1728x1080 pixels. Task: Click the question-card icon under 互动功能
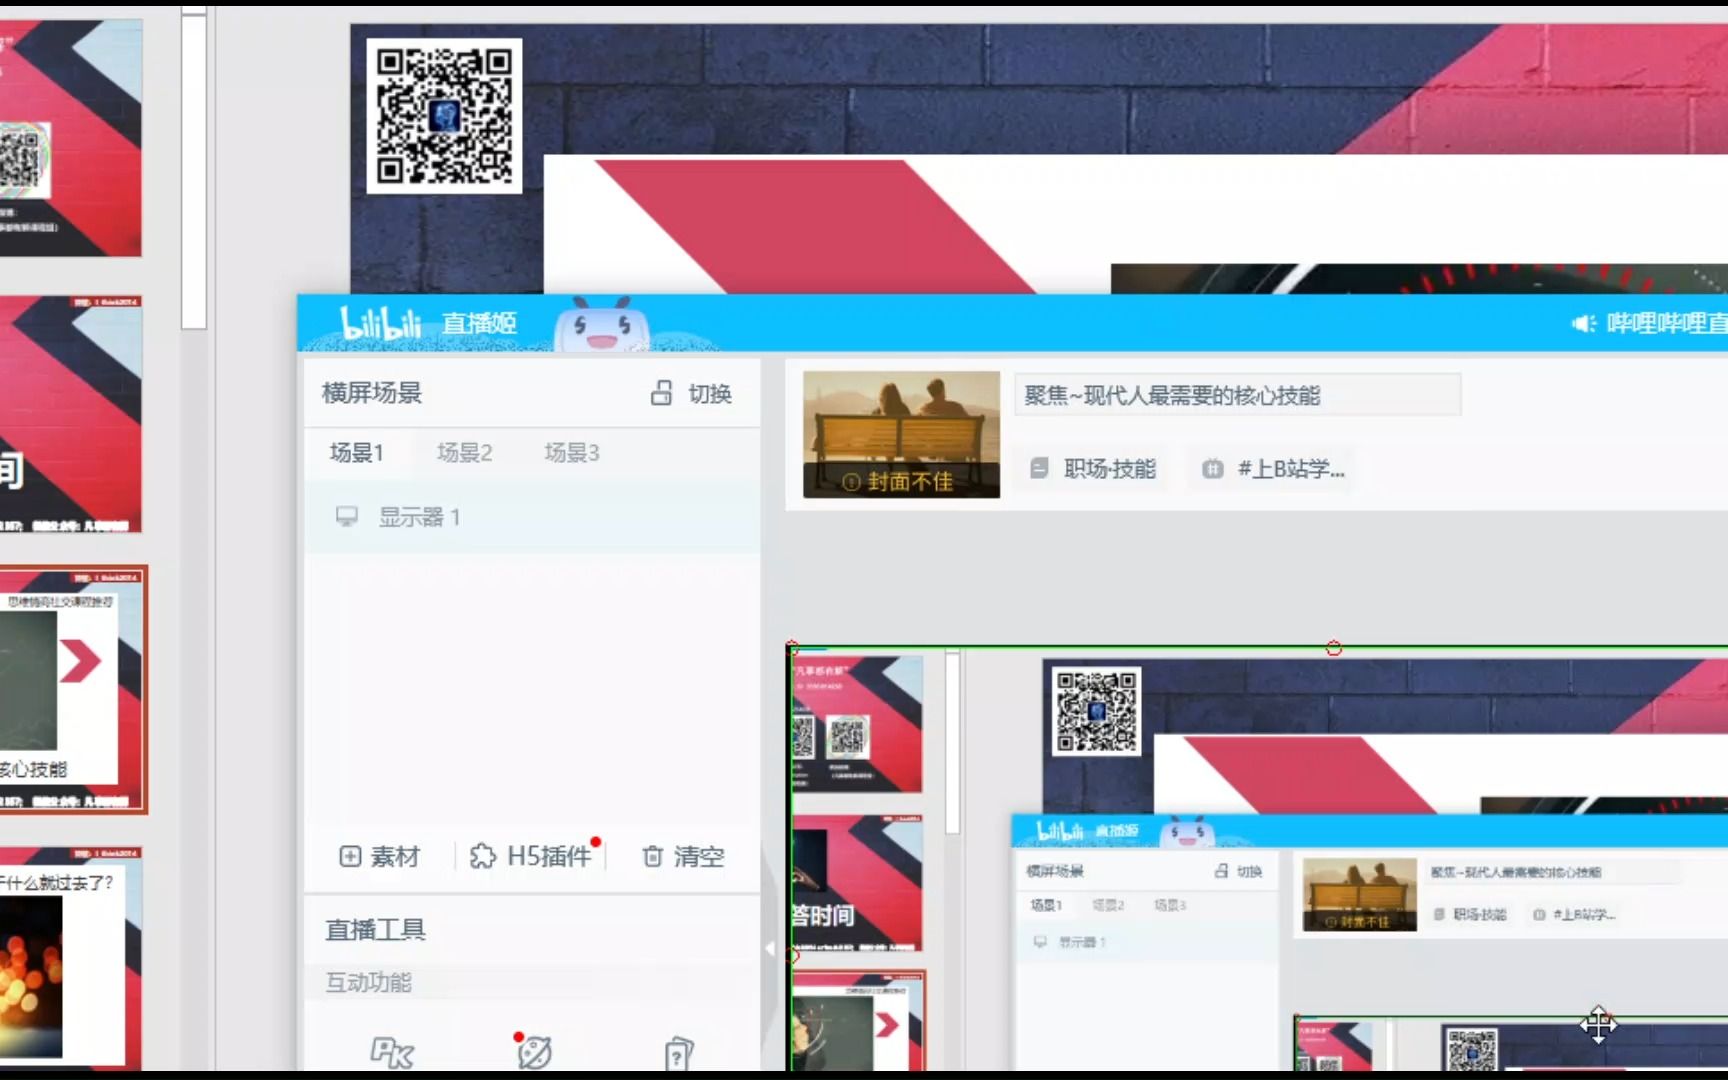click(x=678, y=1052)
